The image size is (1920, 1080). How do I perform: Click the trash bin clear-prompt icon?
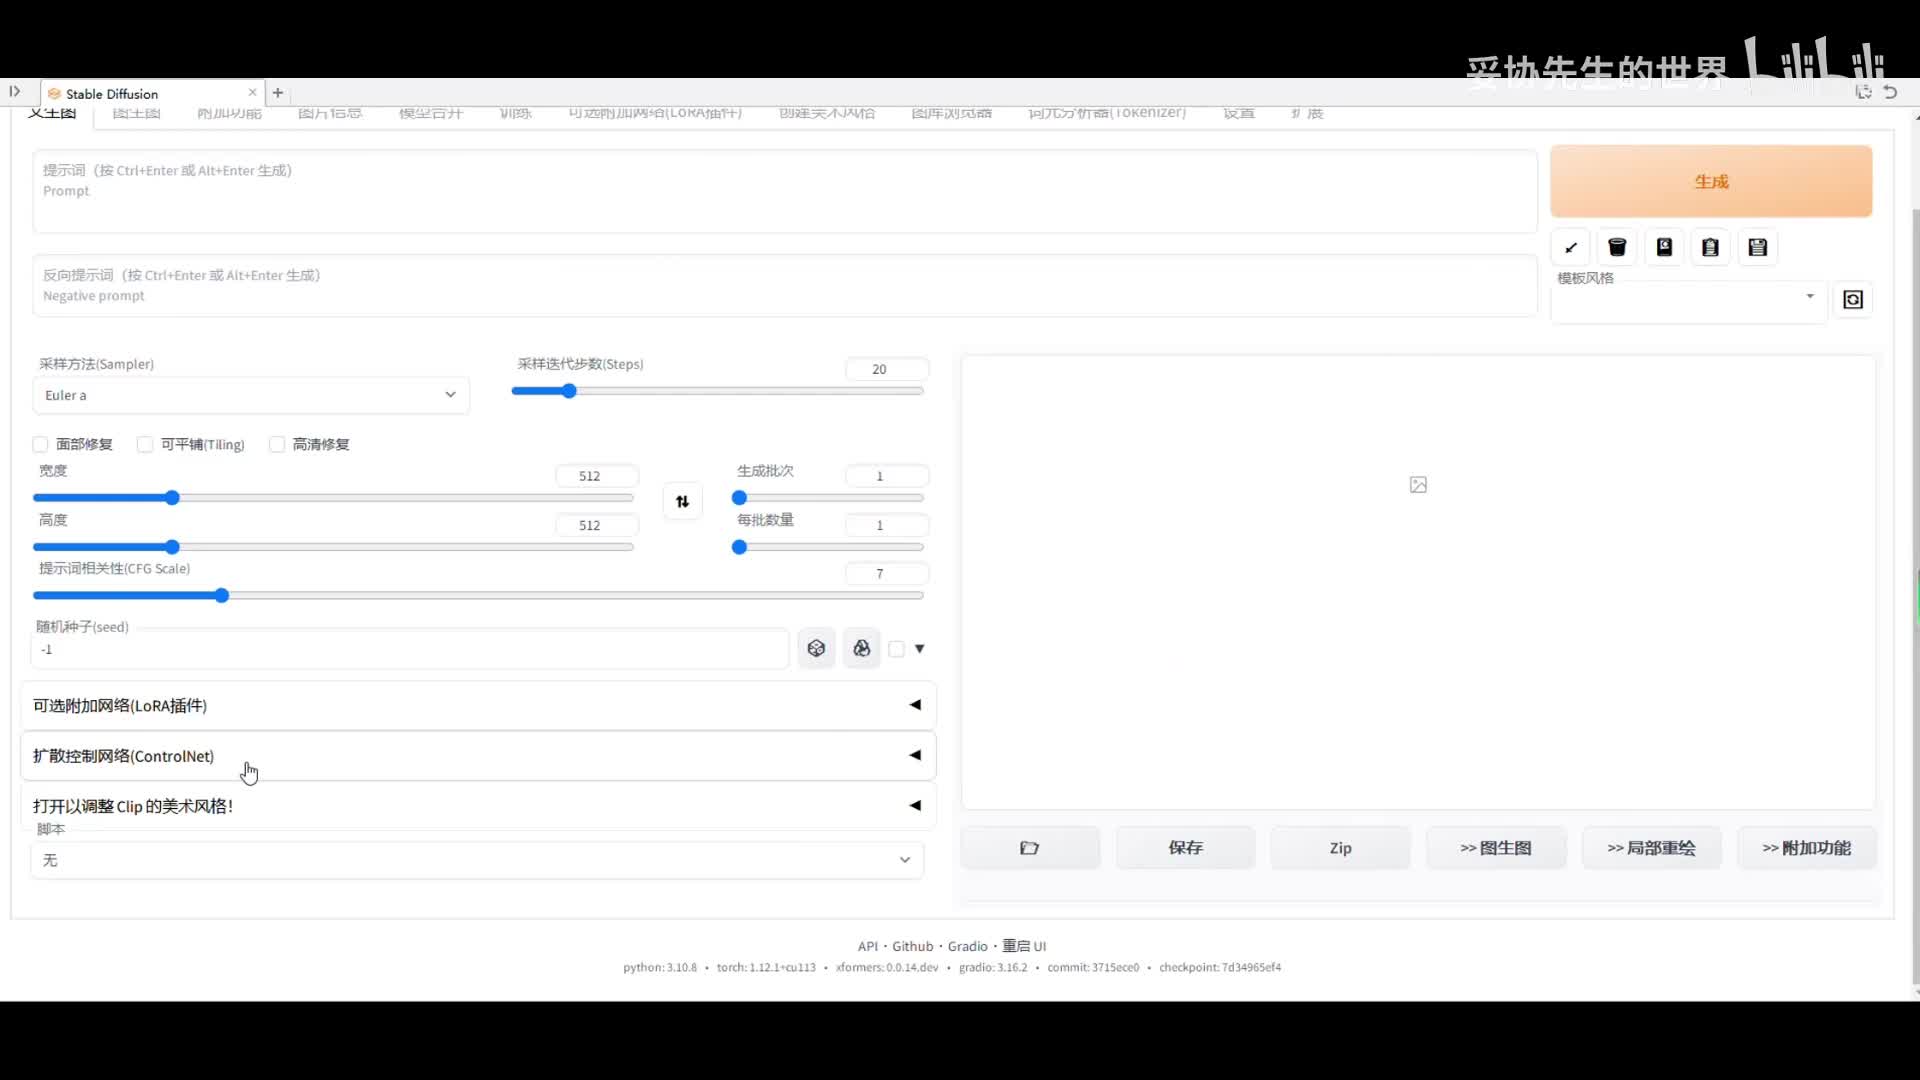(1617, 247)
